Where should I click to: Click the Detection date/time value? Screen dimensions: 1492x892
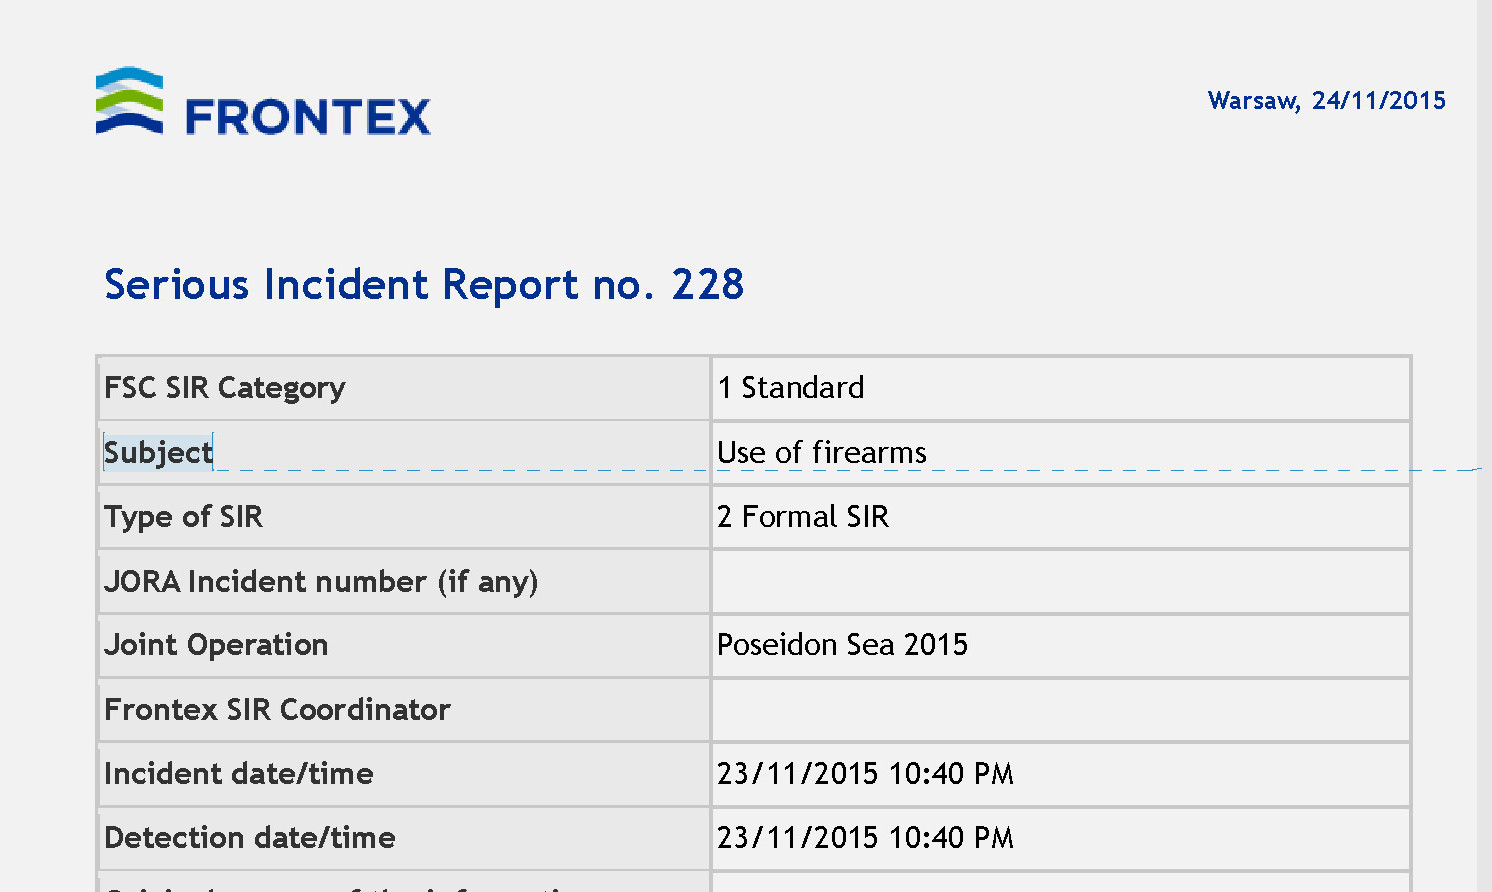pos(865,838)
